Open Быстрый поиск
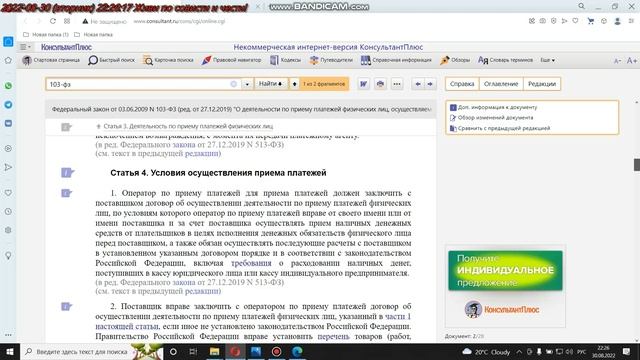This screenshot has width=640, height=360. point(111,60)
